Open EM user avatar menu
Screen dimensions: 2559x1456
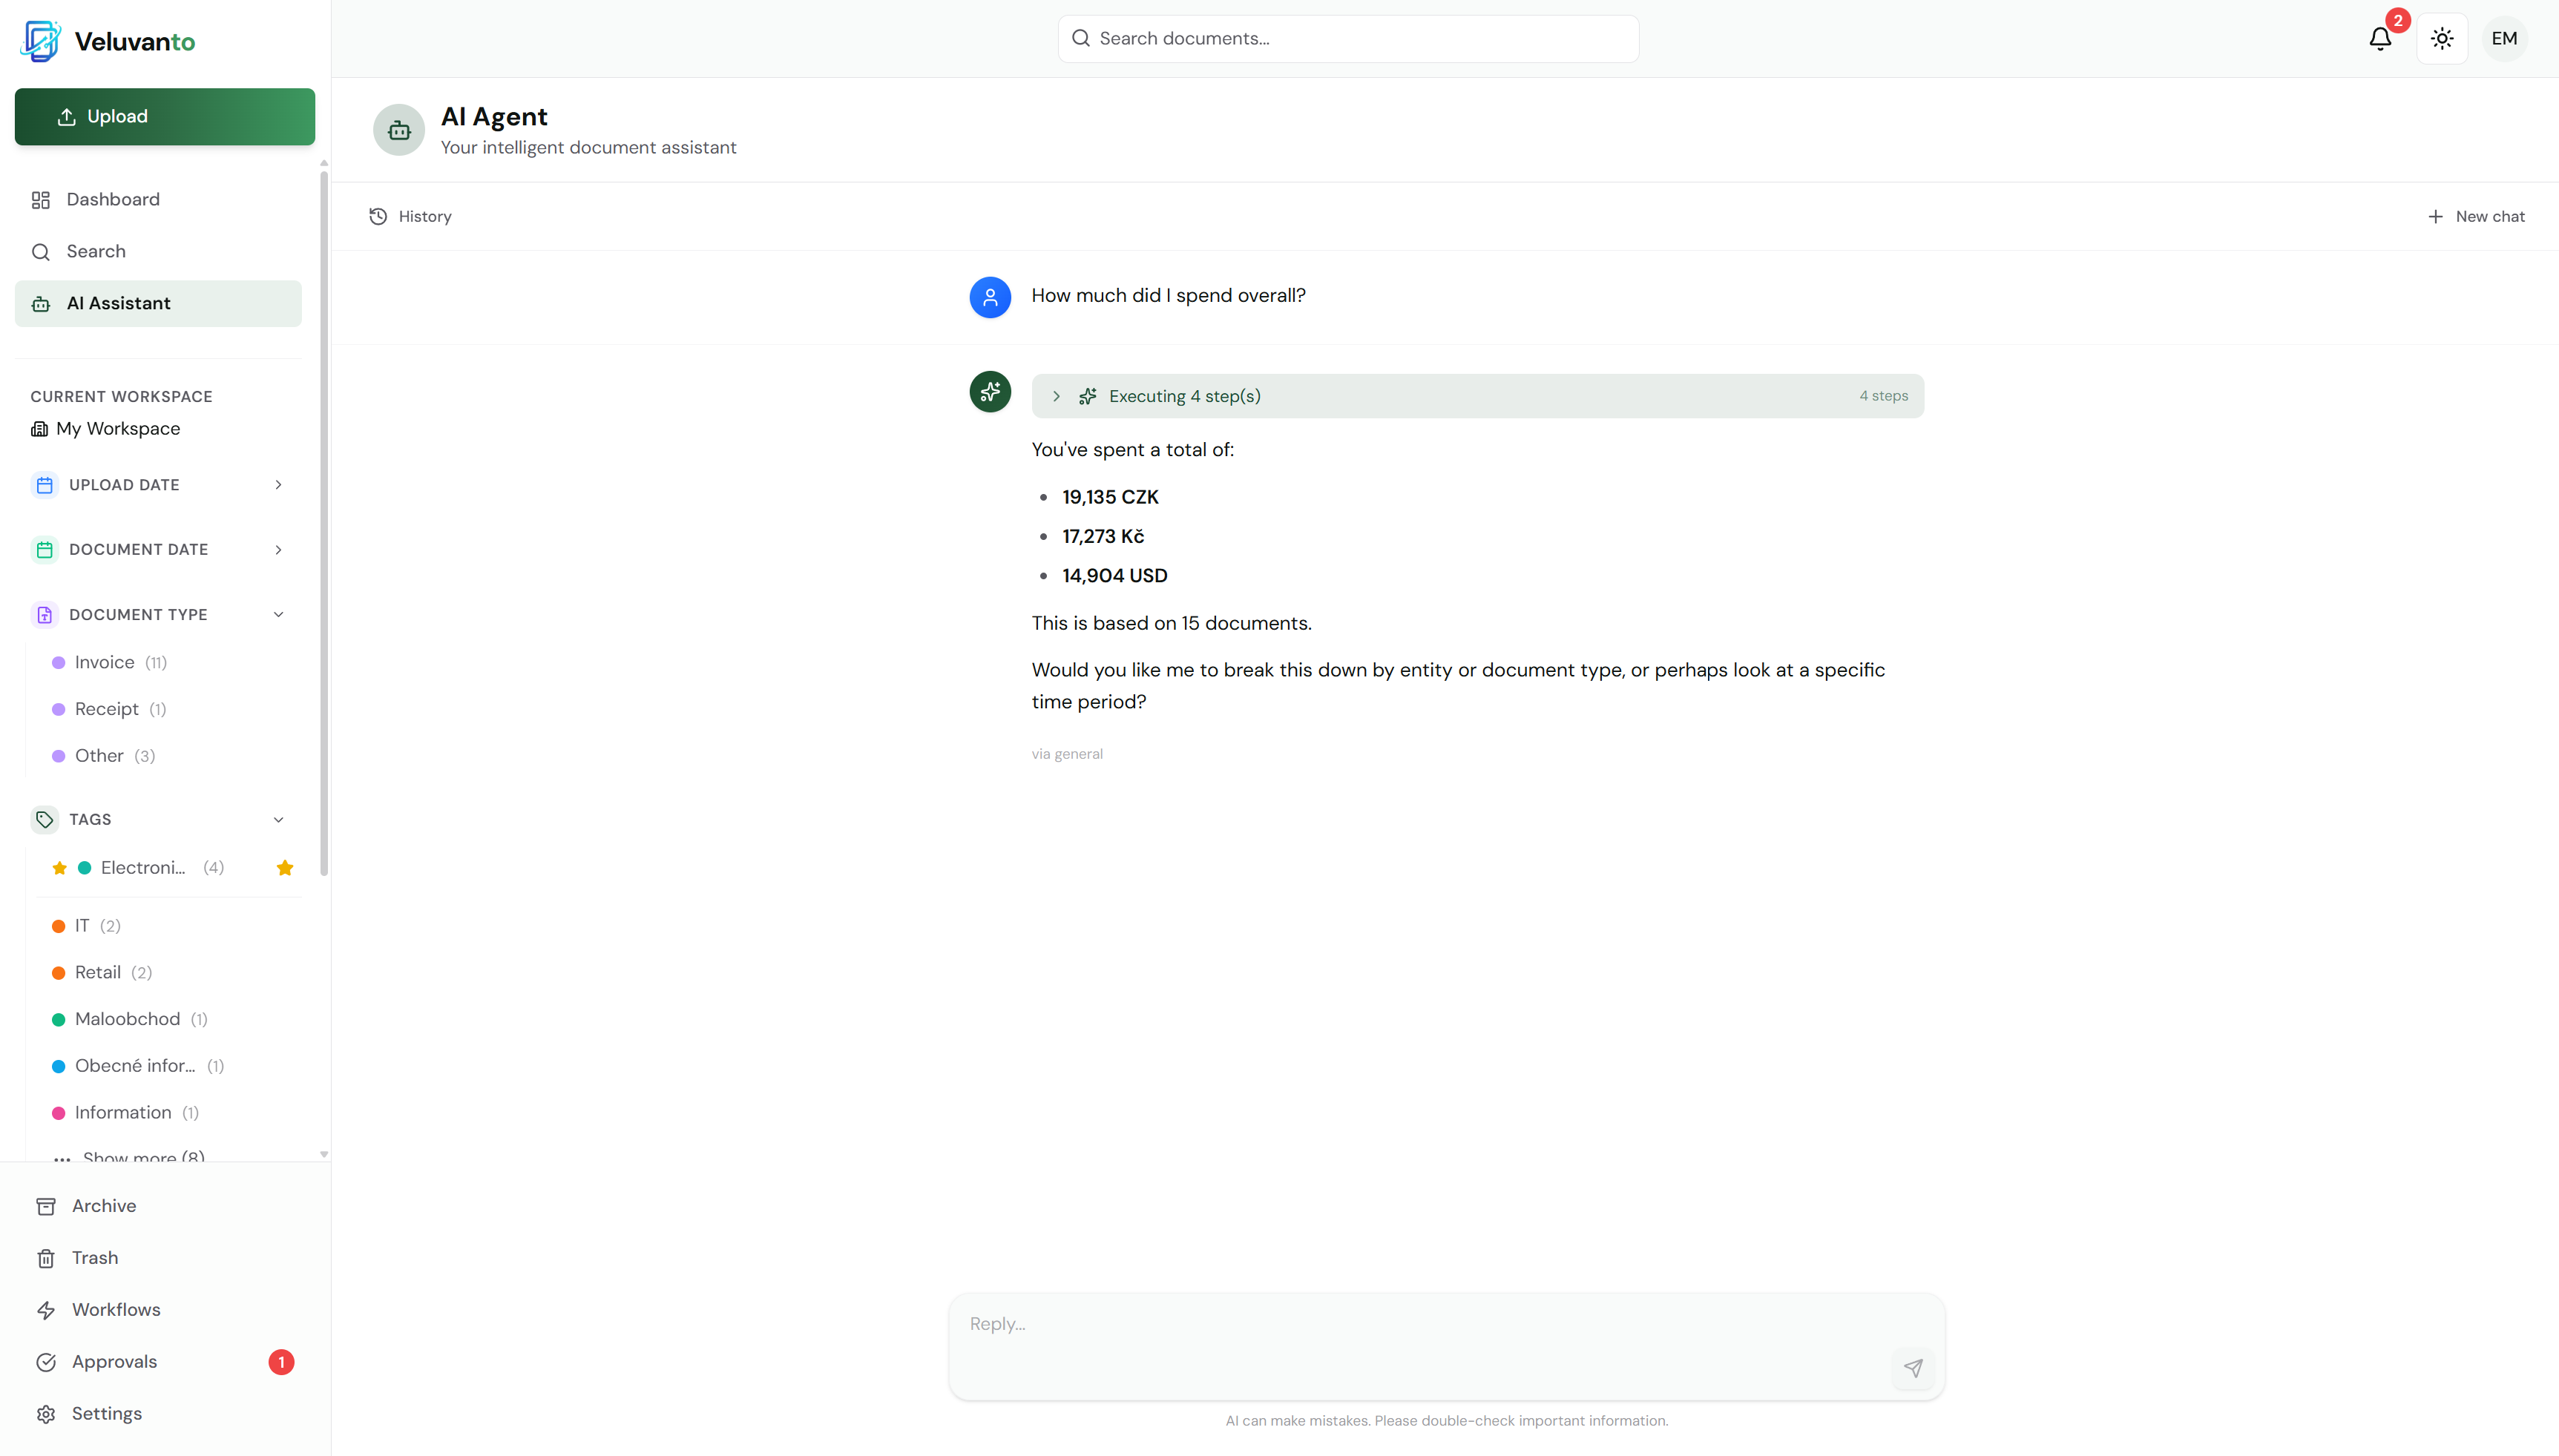[x=2504, y=39]
